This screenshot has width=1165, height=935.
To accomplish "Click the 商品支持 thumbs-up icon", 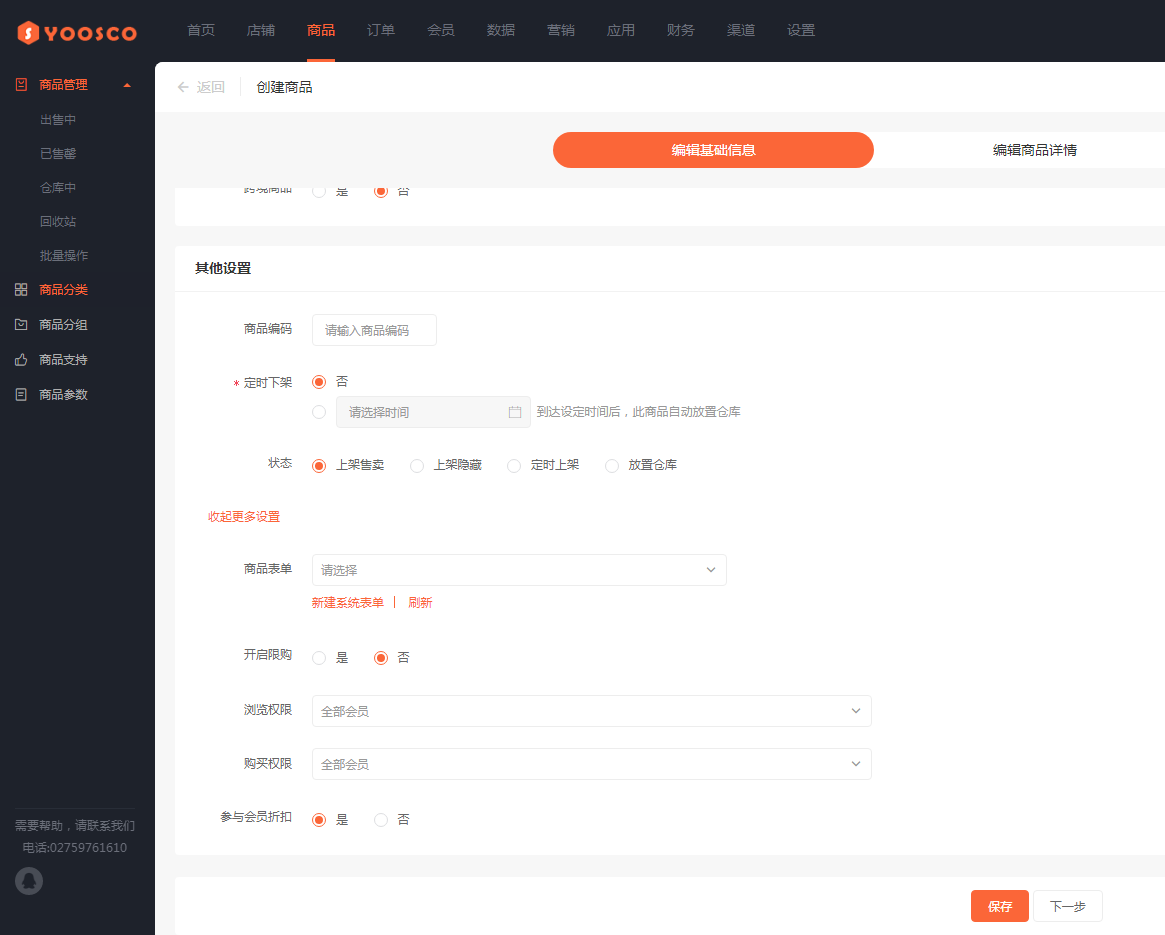I will (21, 360).
